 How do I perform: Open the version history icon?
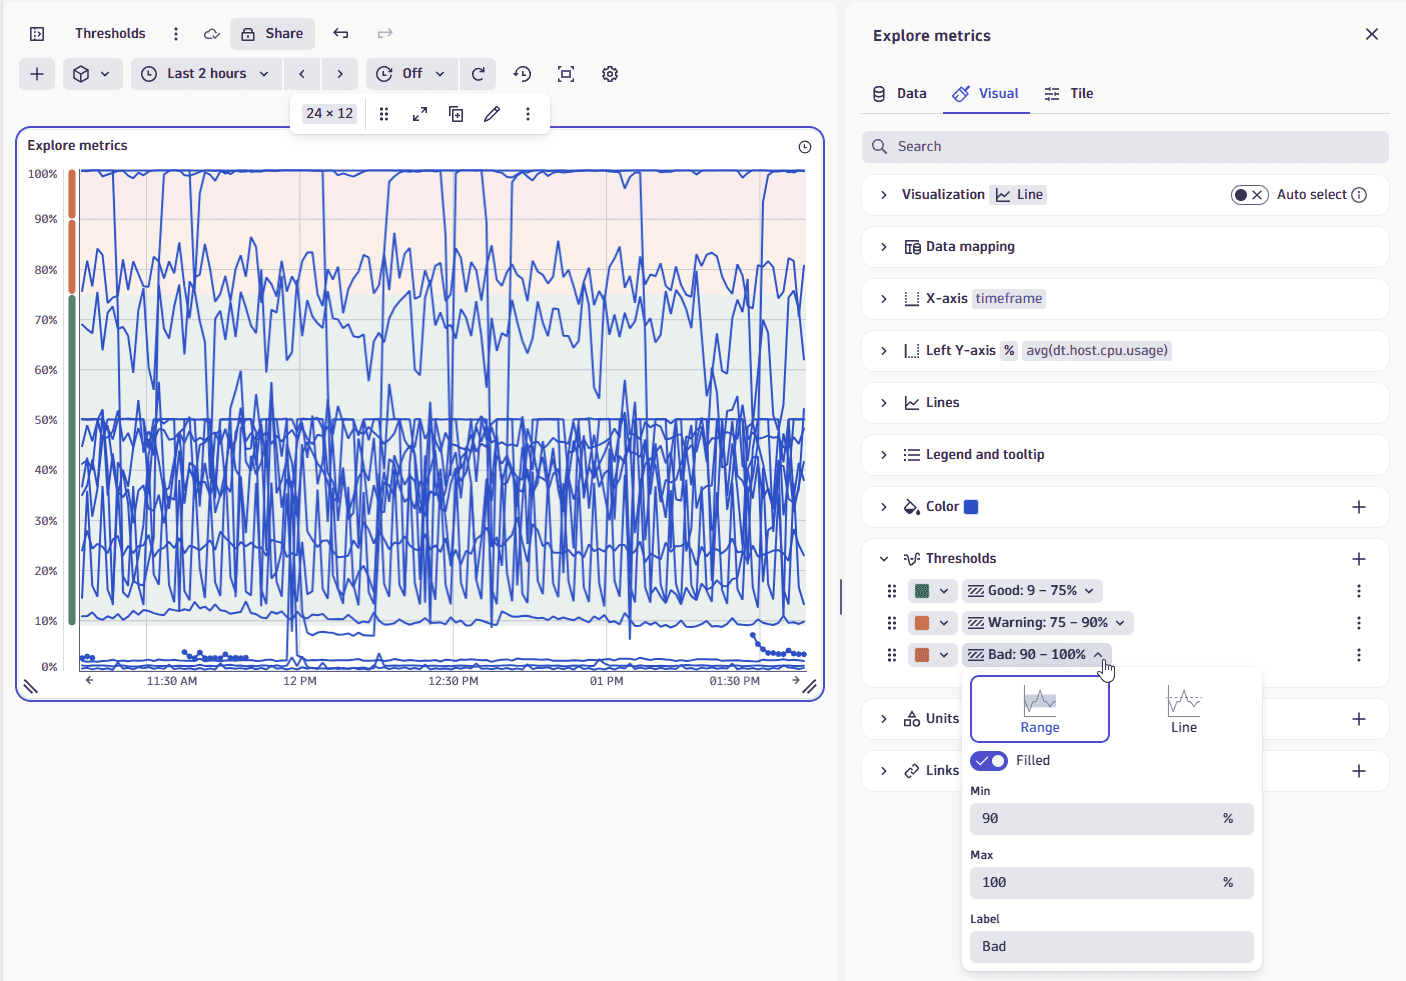point(522,74)
